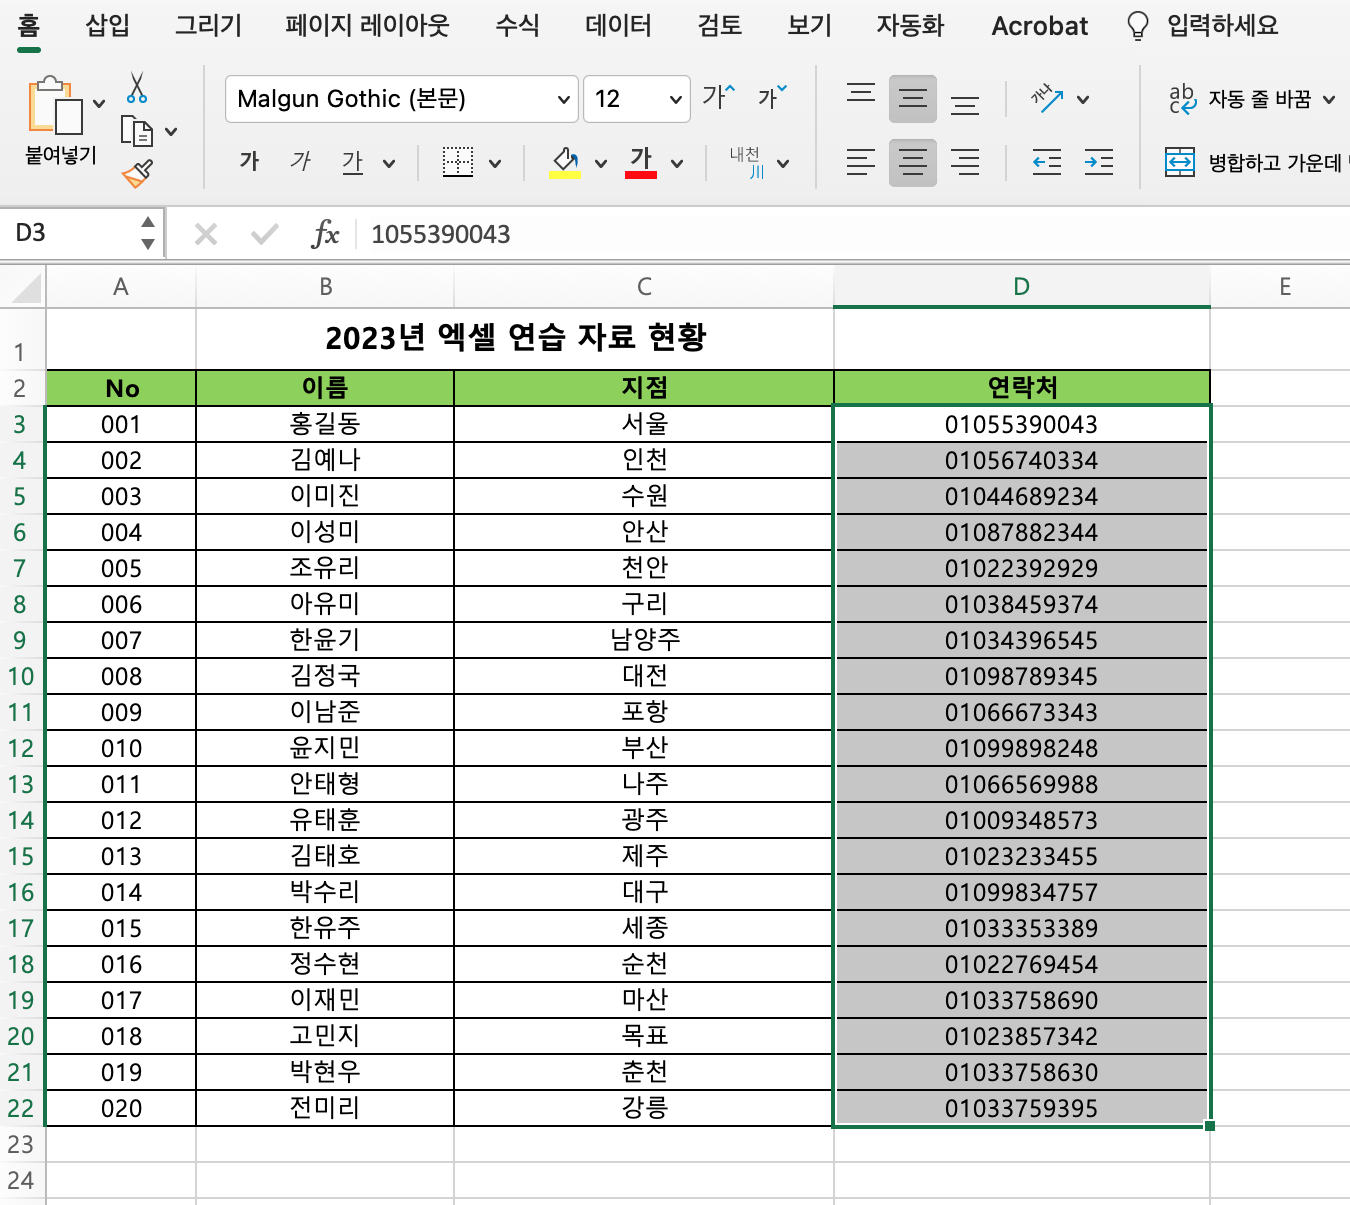Select column B header

[x=325, y=287]
